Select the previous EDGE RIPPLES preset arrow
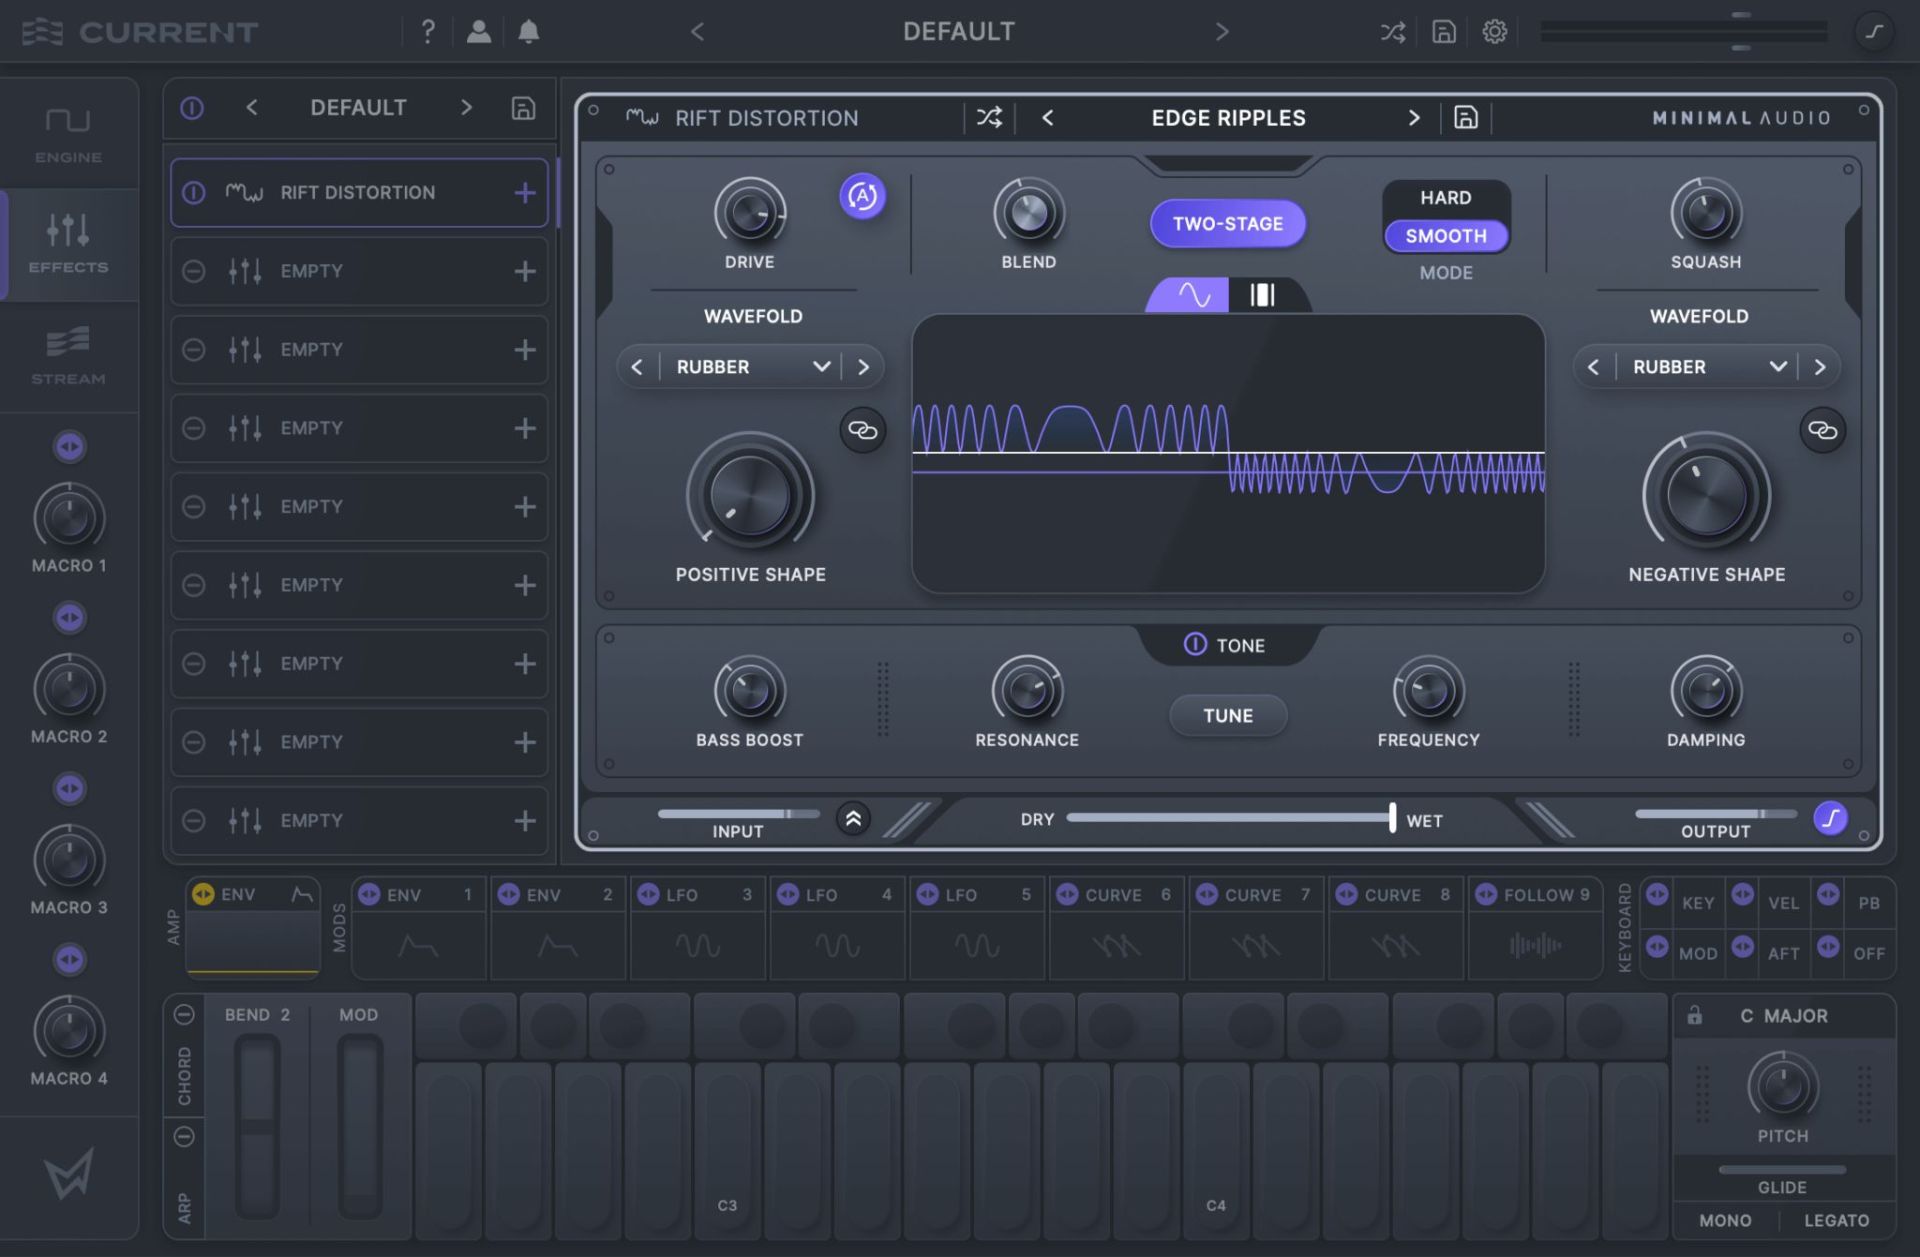 1047,118
